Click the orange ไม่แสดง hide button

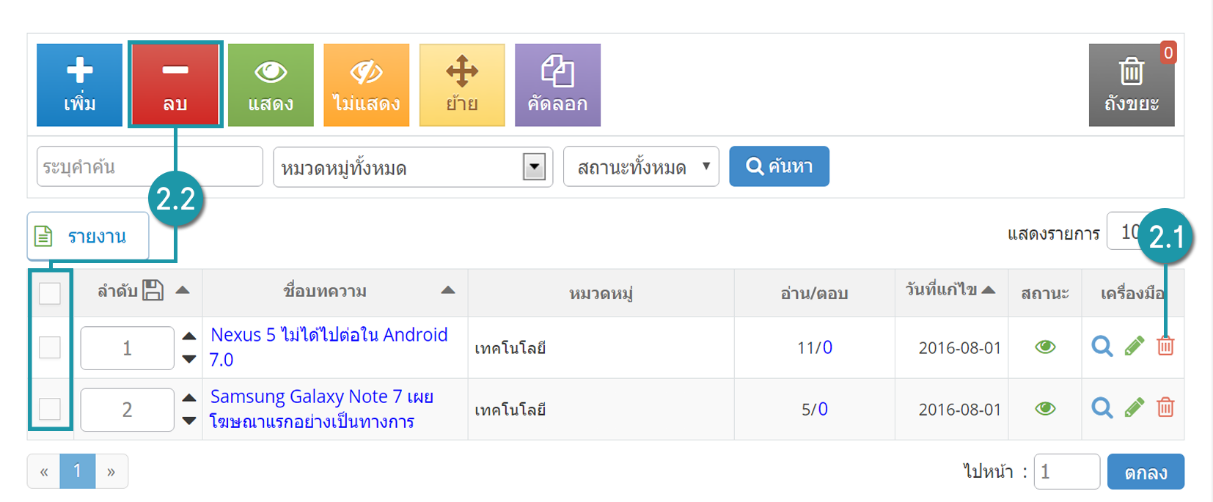click(366, 85)
